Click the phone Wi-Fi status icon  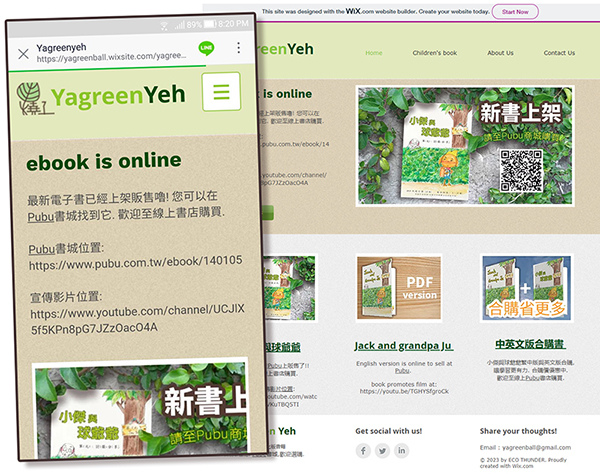(x=164, y=26)
